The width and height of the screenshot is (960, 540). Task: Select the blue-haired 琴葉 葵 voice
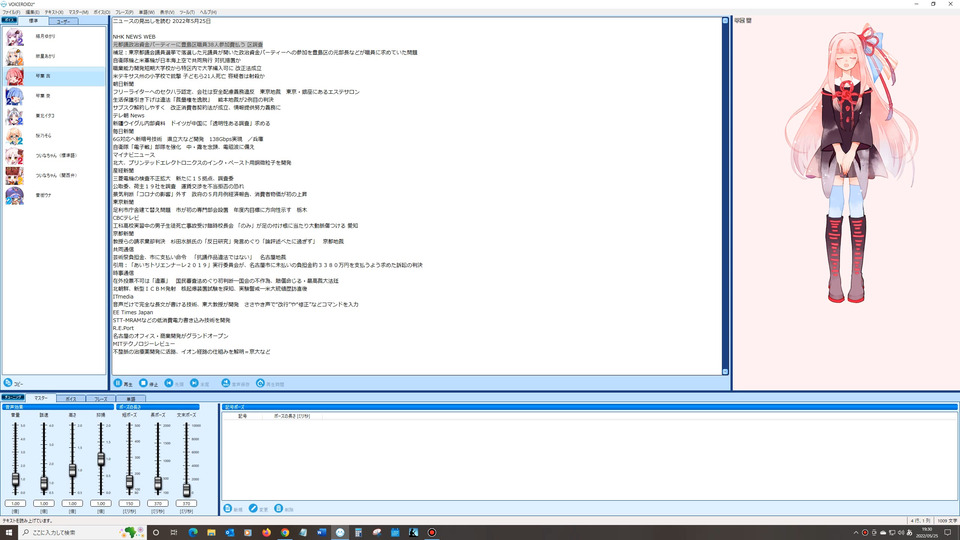[14, 96]
